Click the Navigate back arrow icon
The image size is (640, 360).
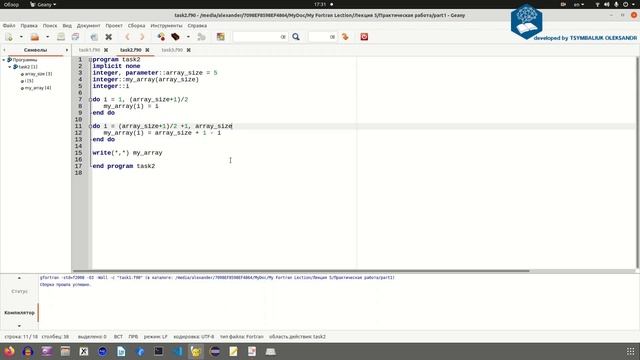click(x=127, y=37)
